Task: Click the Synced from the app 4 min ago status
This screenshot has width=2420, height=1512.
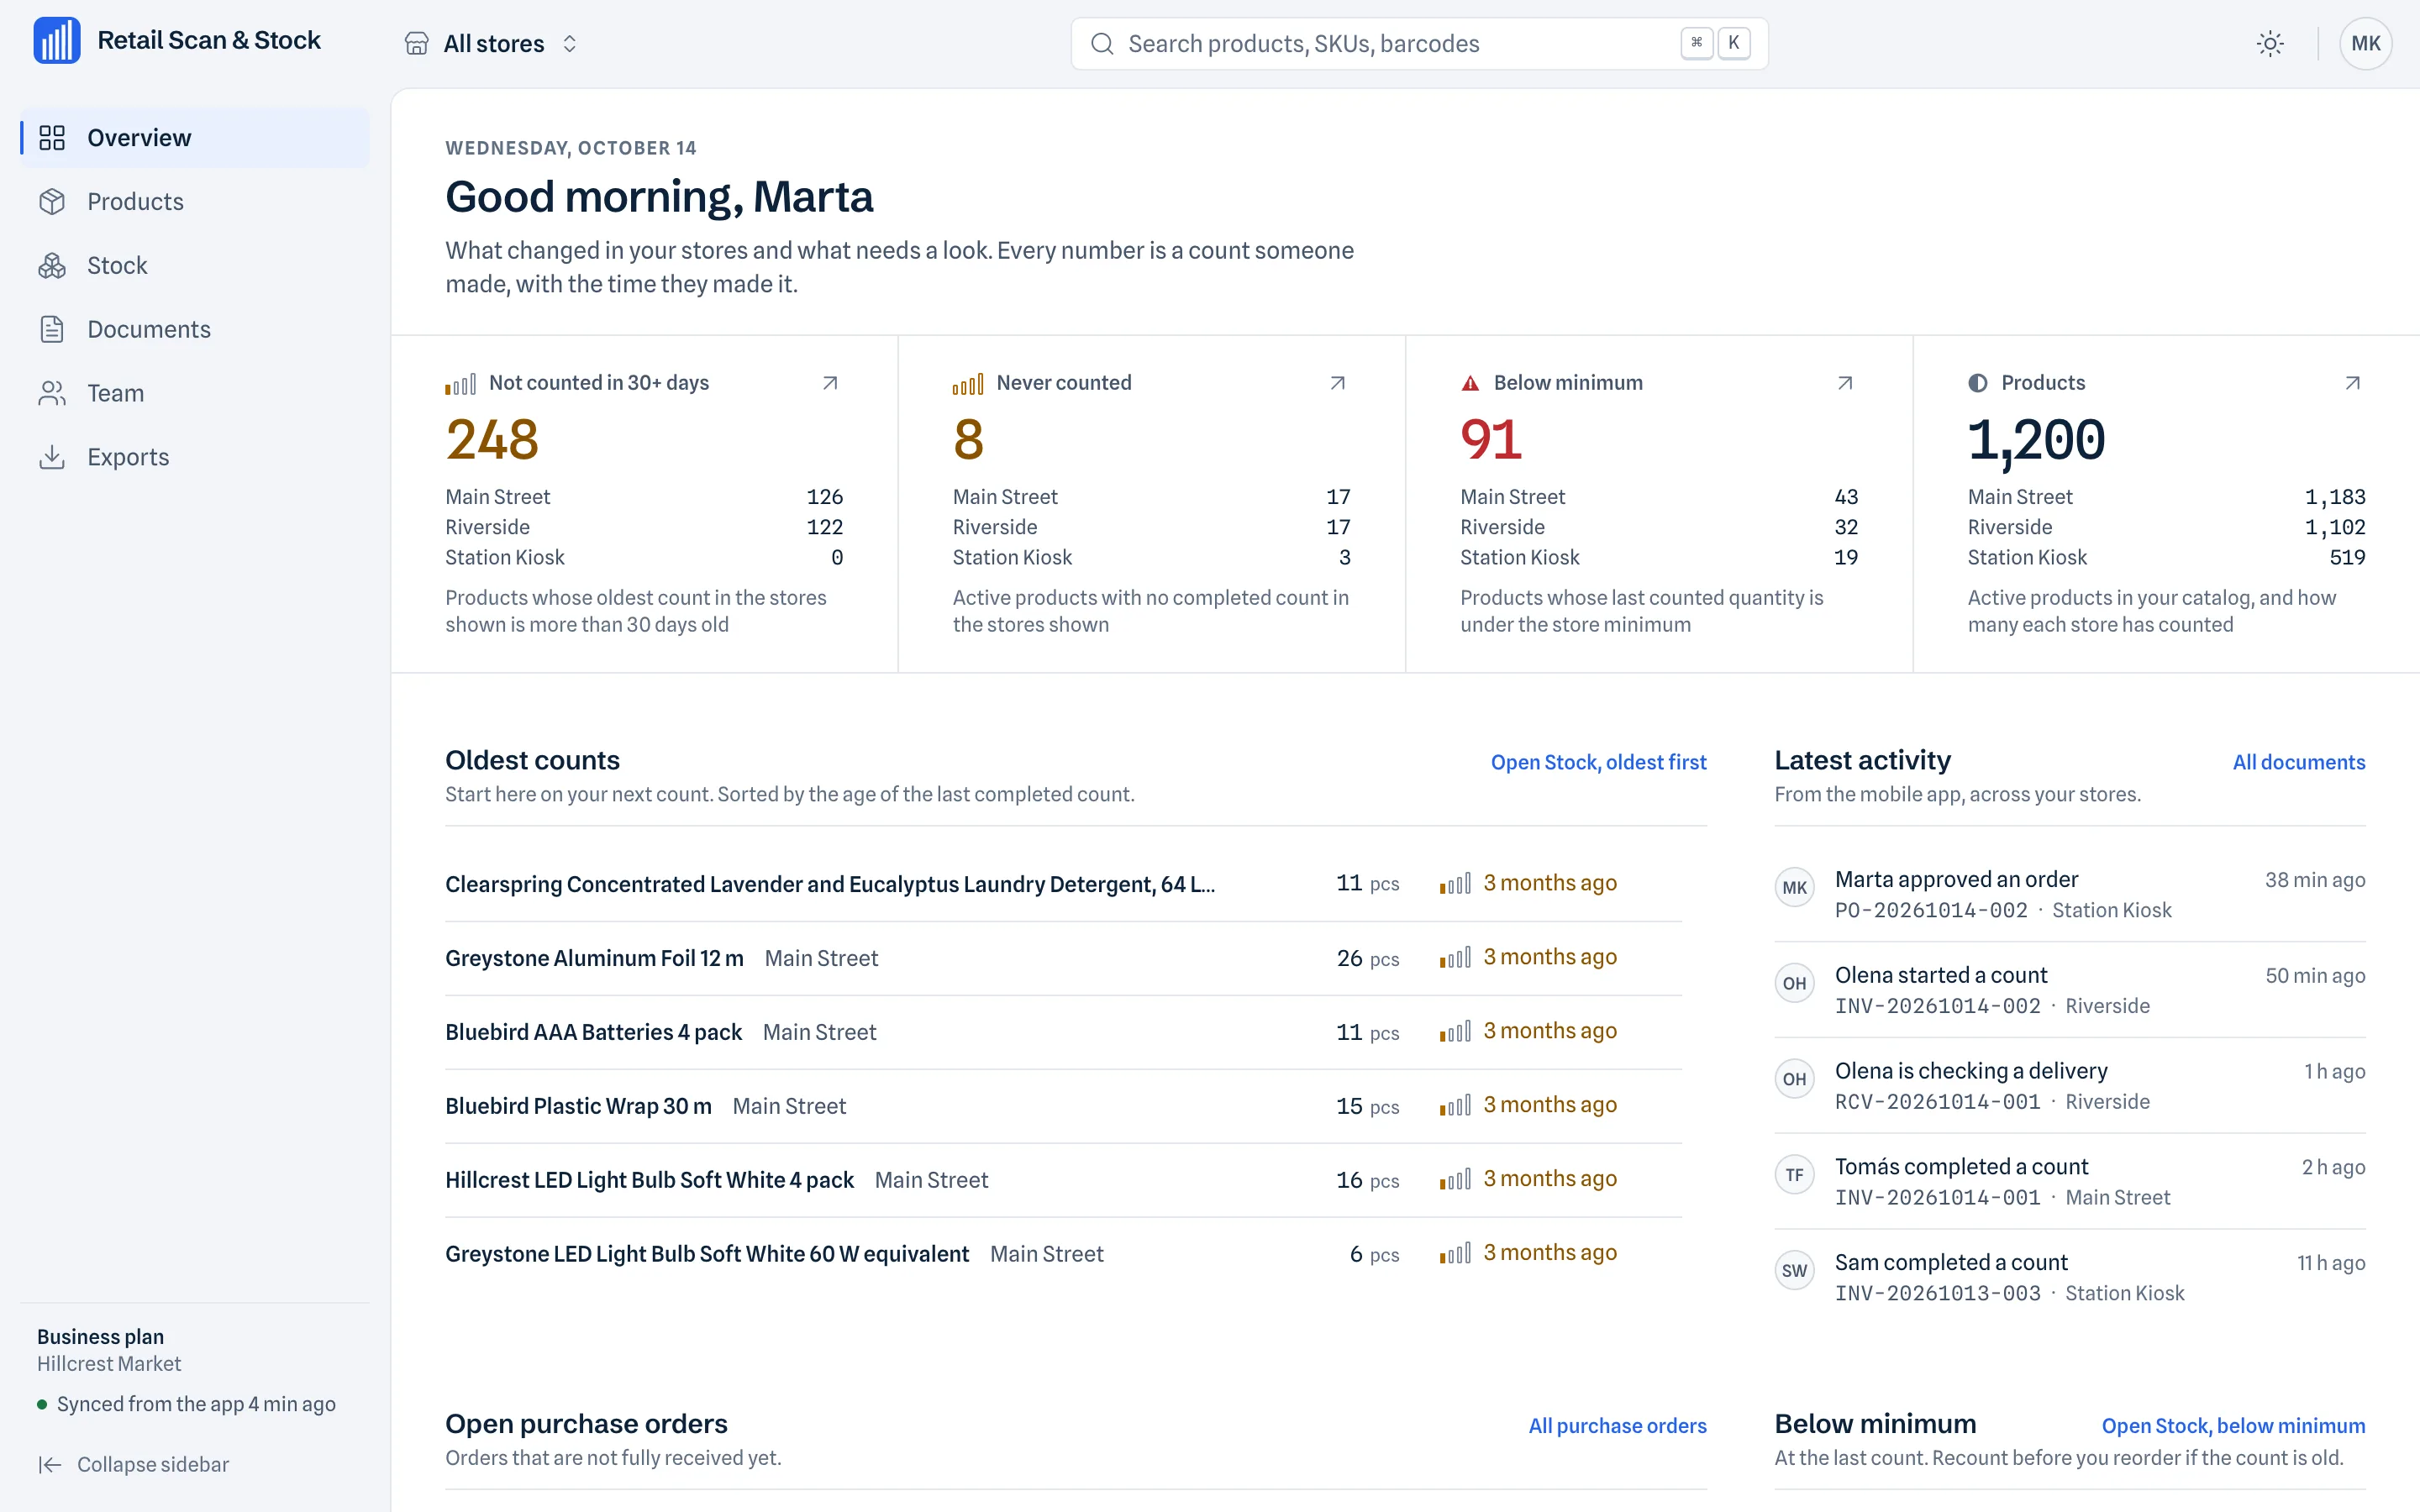Action: point(186,1404)
